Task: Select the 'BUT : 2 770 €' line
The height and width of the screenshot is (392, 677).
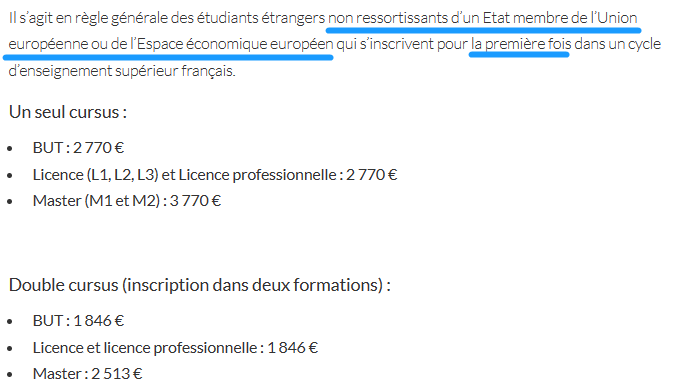Action: tap(78, 148)
